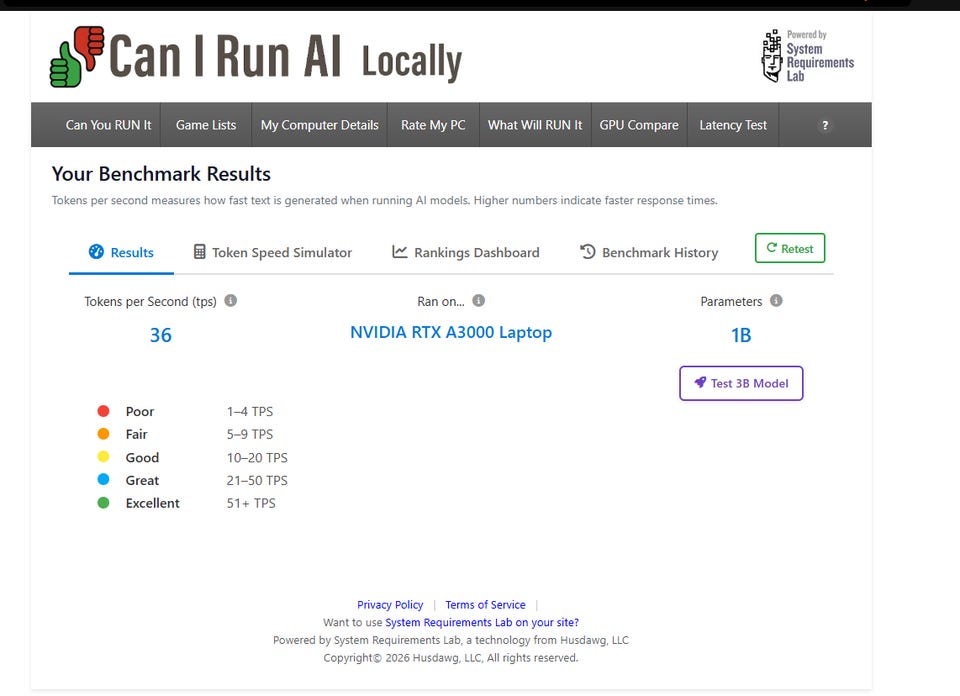Switch to Rankings Dashboard tab
The height and width of the screenshot is (696, 960).
[x=466, y=252]
